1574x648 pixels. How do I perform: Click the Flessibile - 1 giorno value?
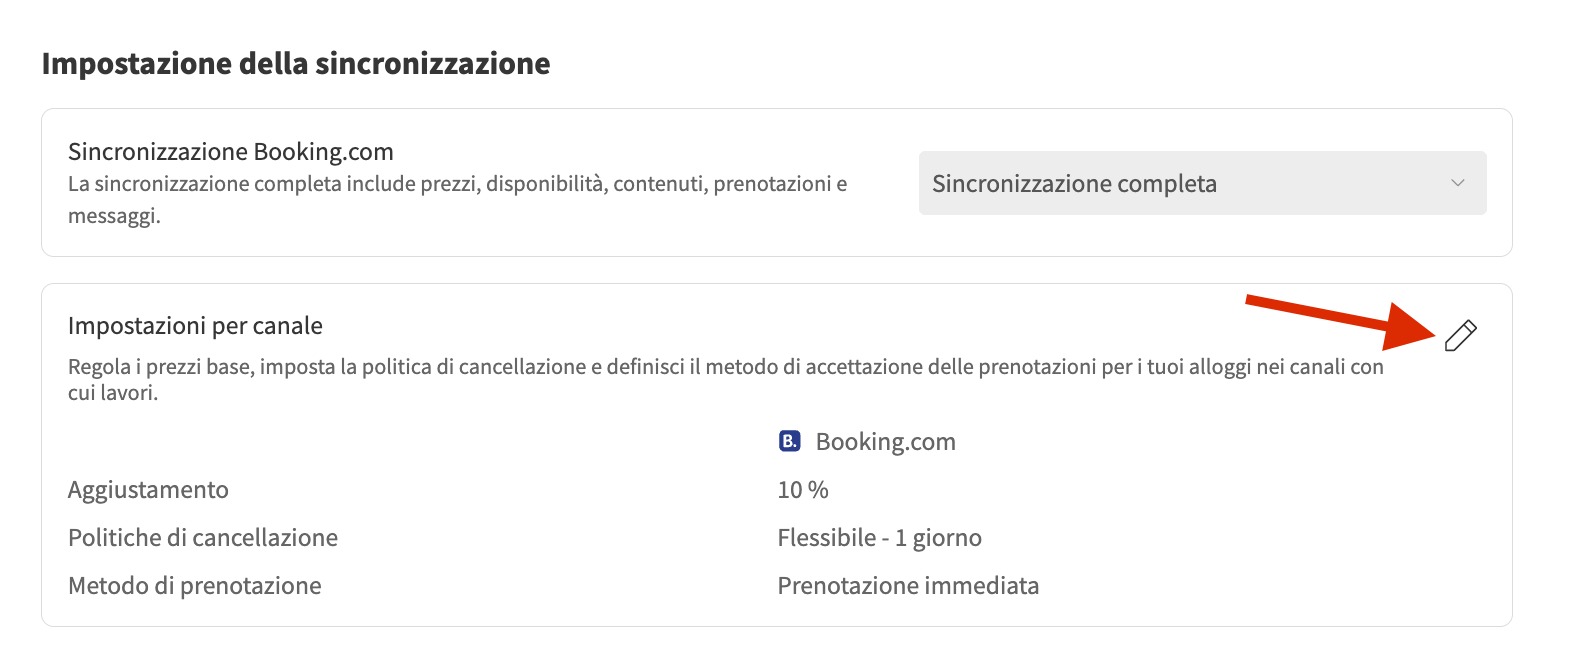(x=879, y=538)
